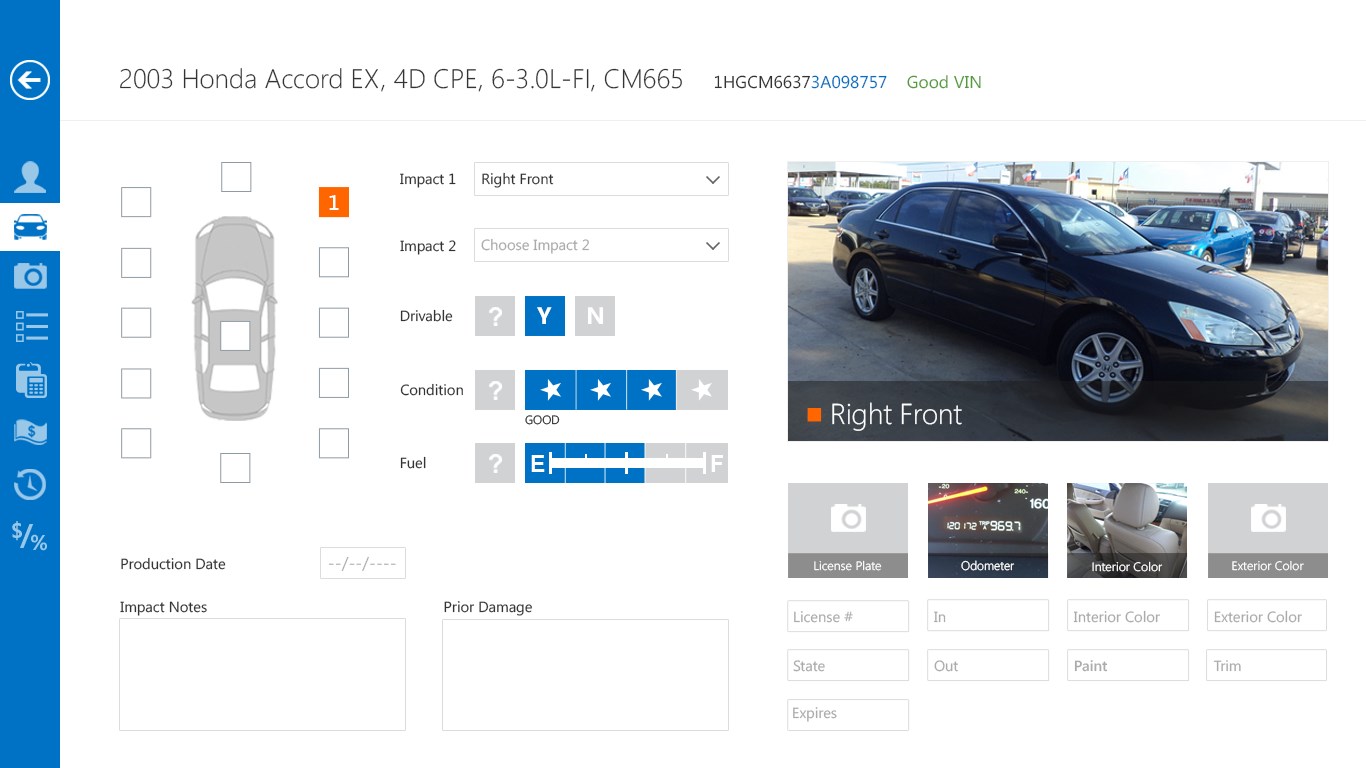The image size is (1366, 768).
Task: Click the Good VIN link
Action: 944,82
